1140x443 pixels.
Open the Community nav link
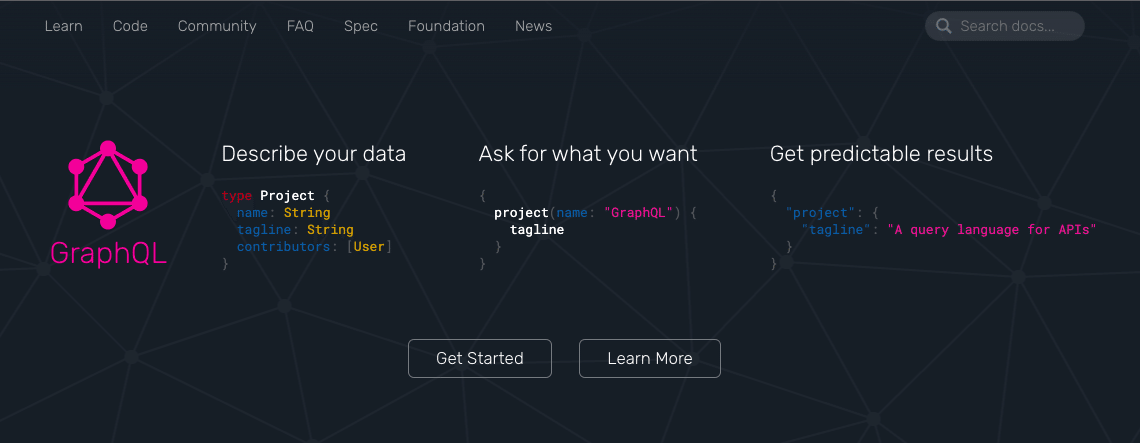[217, 26]
